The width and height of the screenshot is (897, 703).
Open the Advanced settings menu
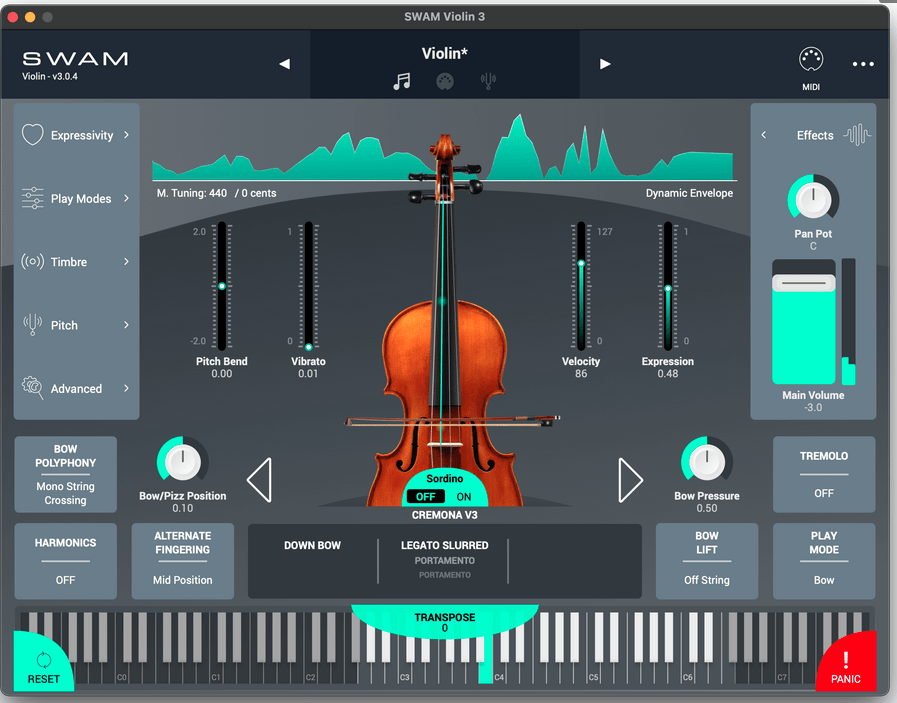(x=76, y=388)
